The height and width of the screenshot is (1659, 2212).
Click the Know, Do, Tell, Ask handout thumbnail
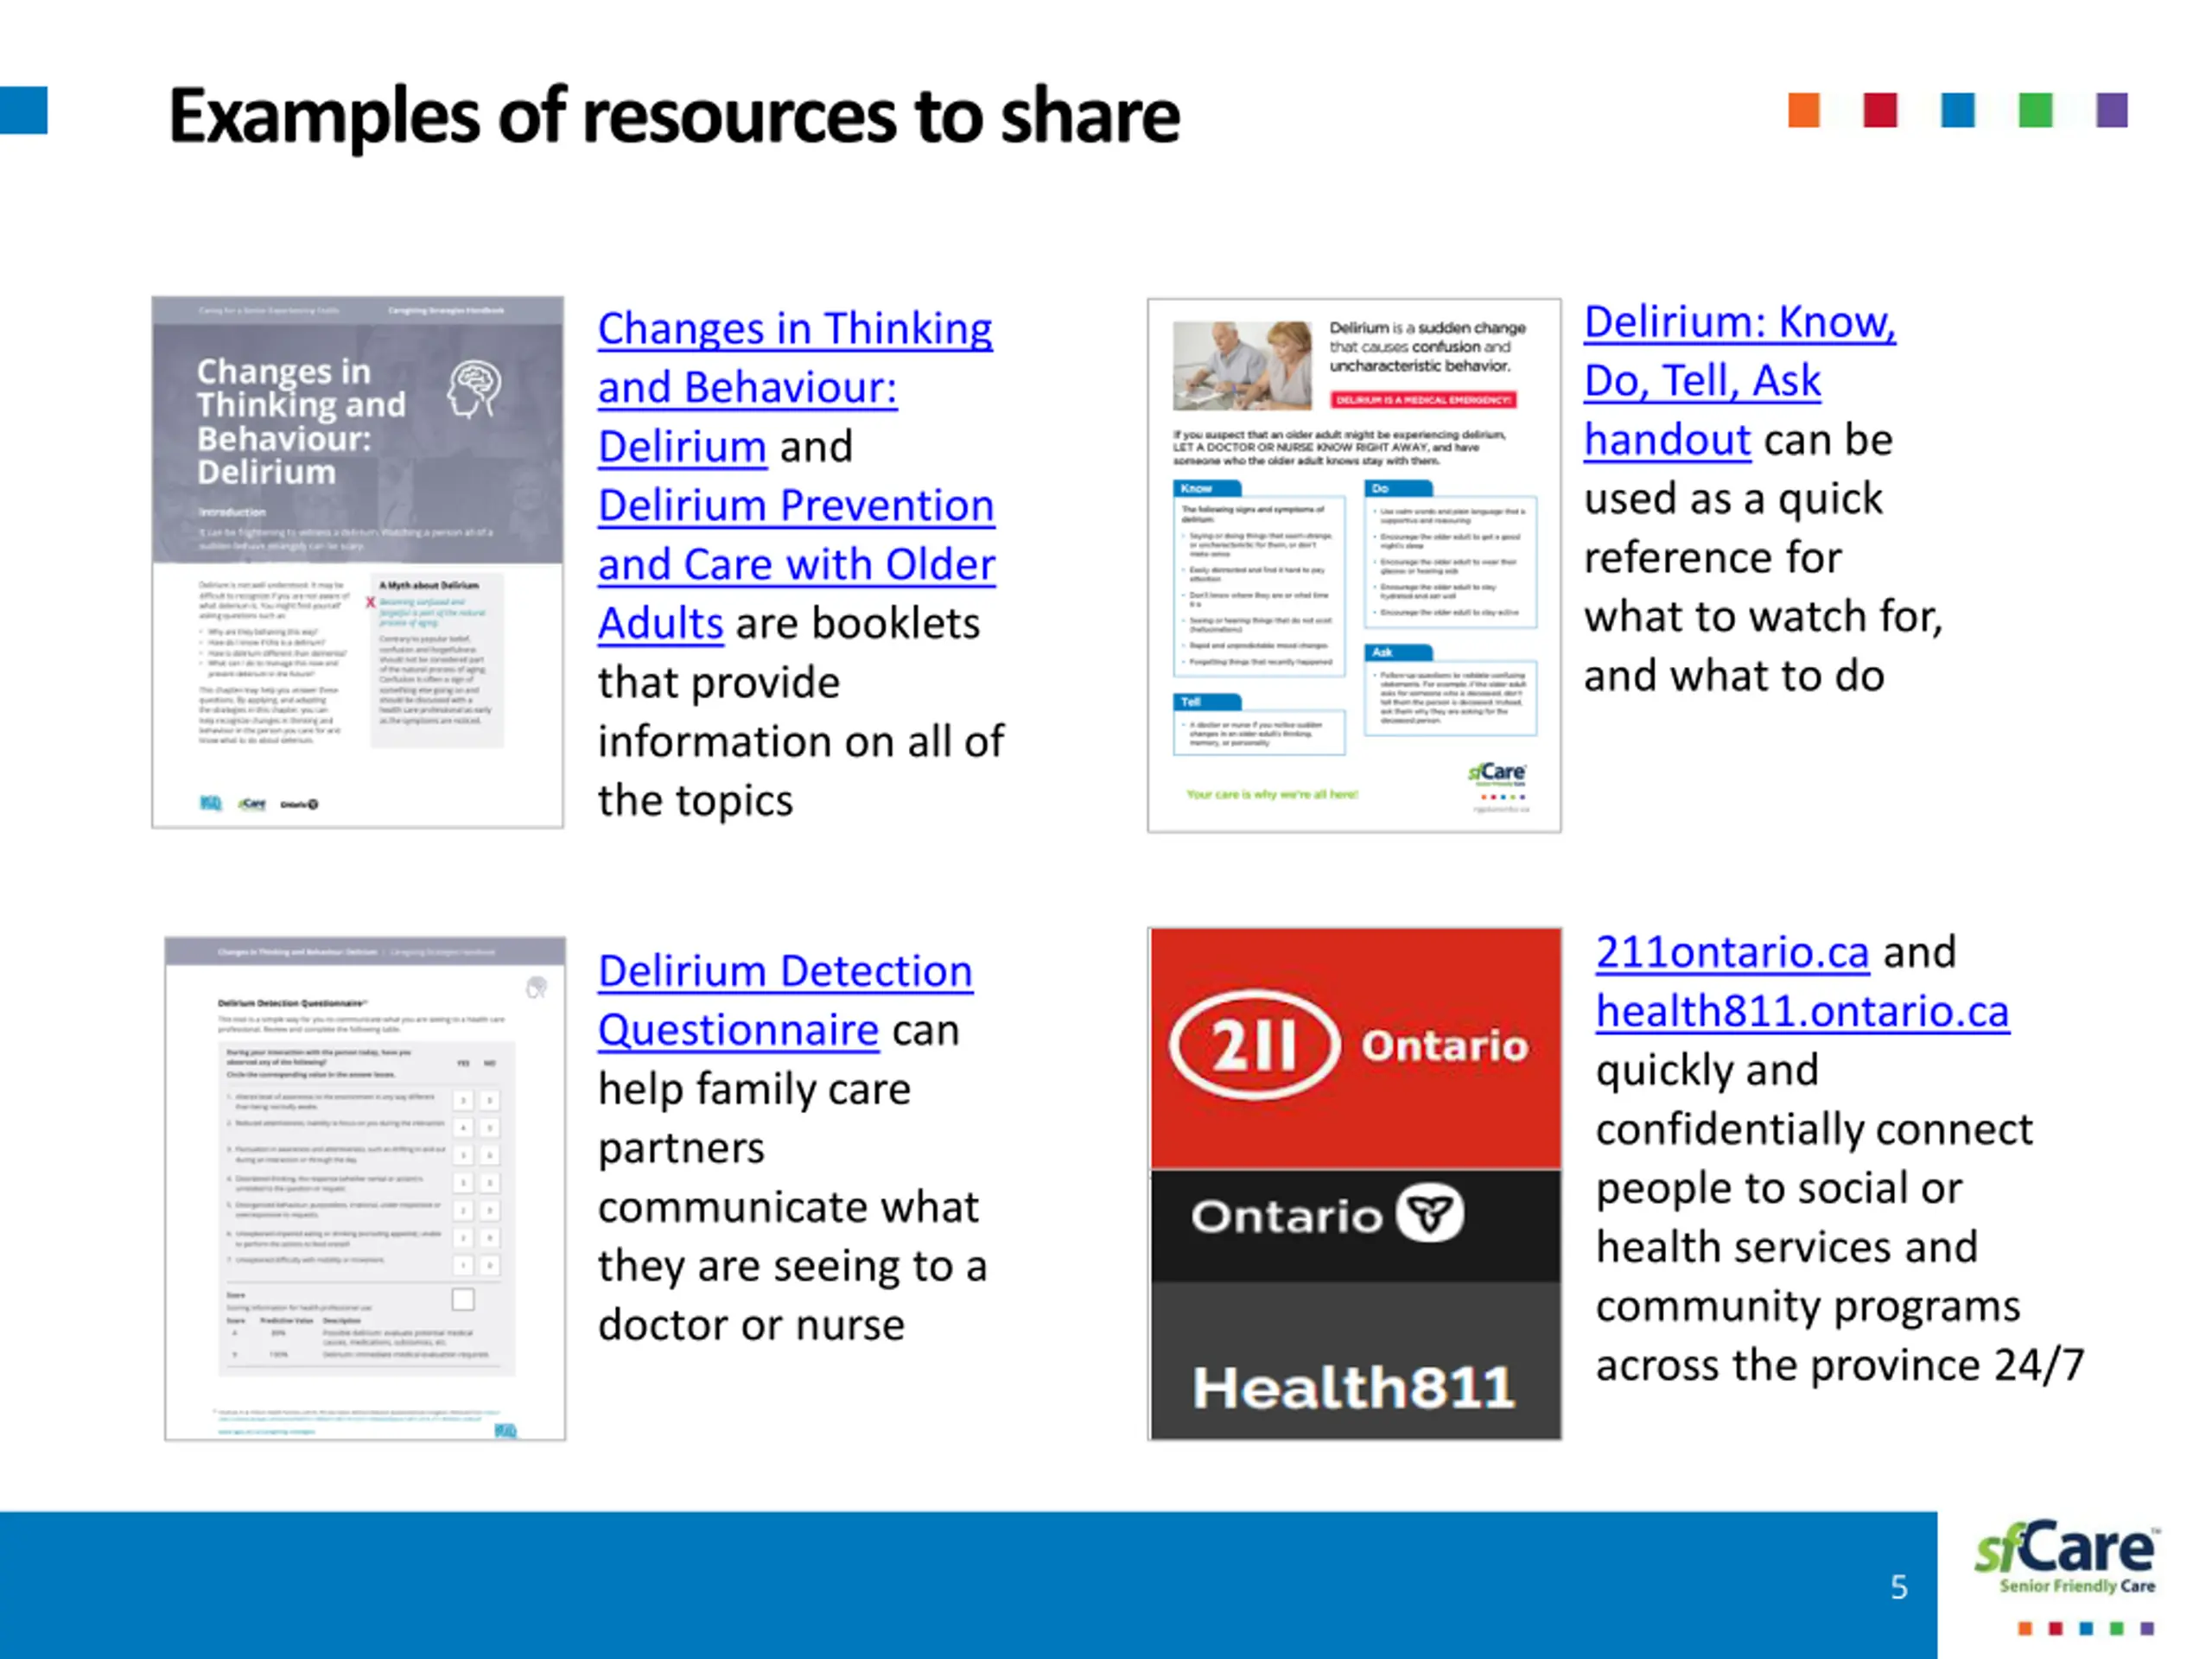pos(1354,565)
